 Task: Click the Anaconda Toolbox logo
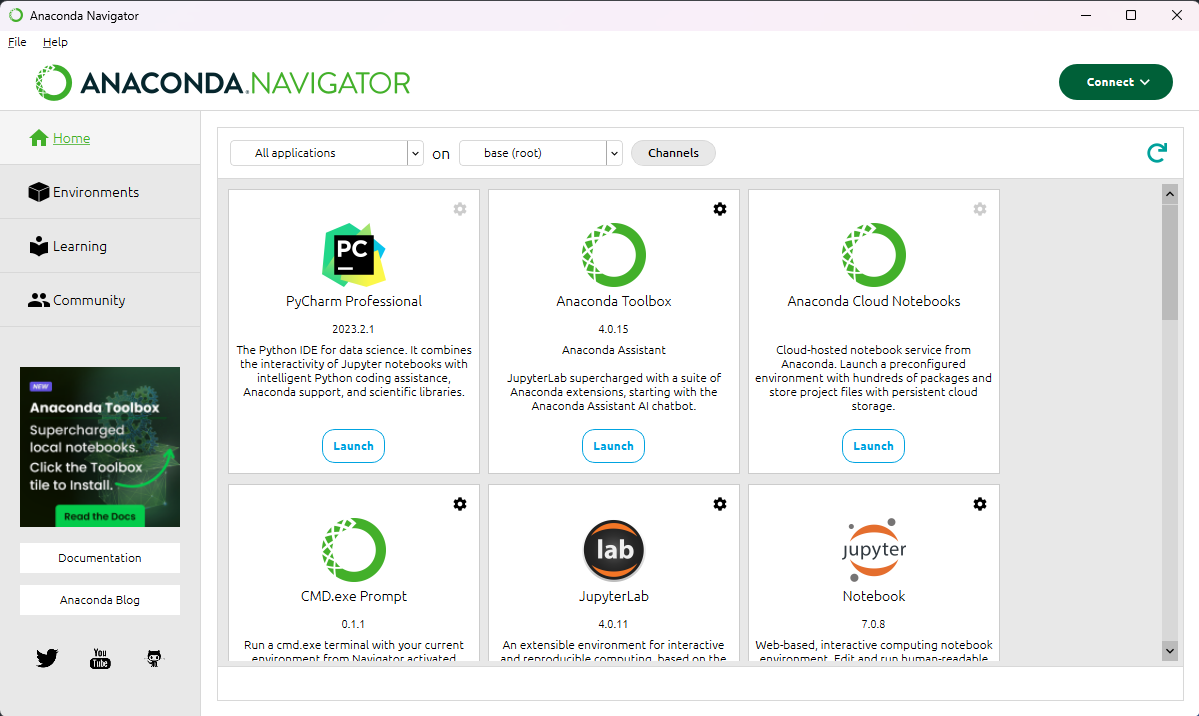(613, 255)
